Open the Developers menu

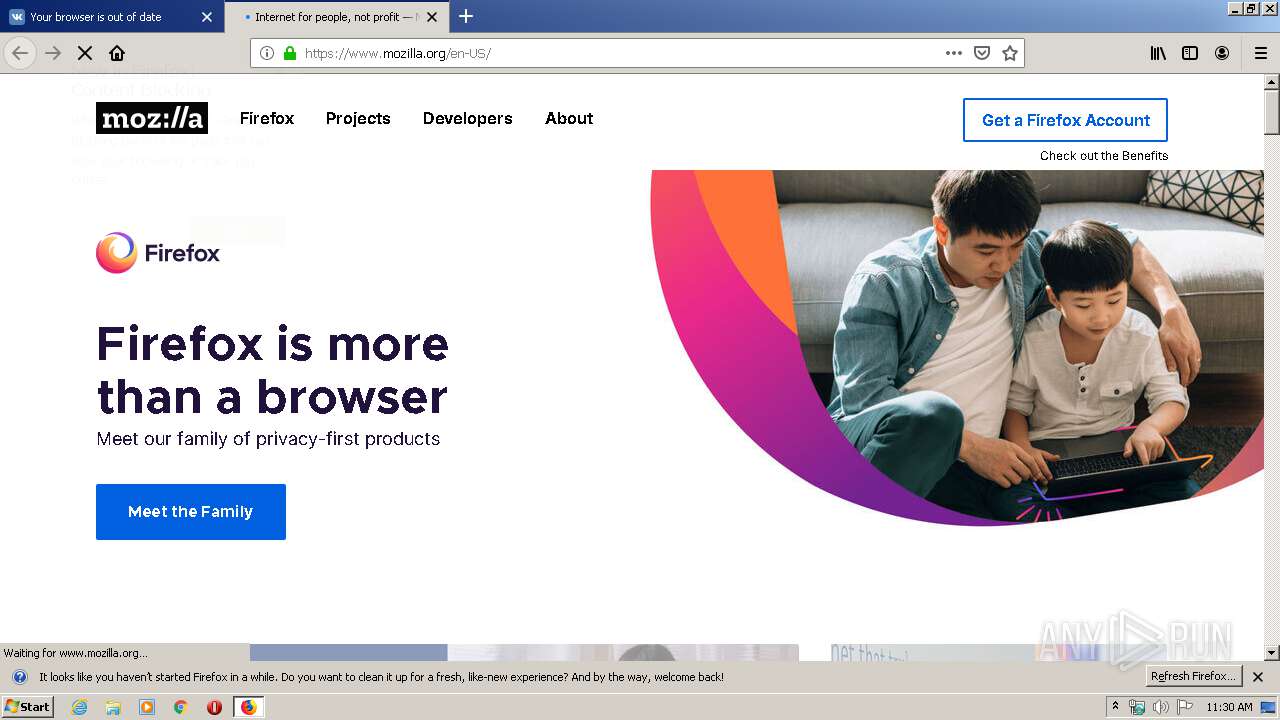[468, 118]
